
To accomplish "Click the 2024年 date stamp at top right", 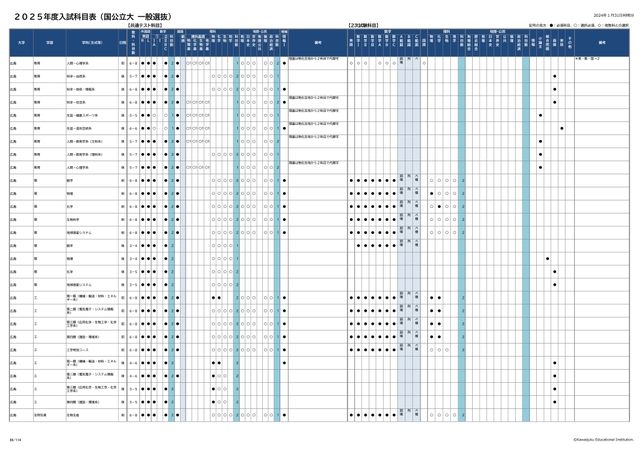I will [614, 15].
